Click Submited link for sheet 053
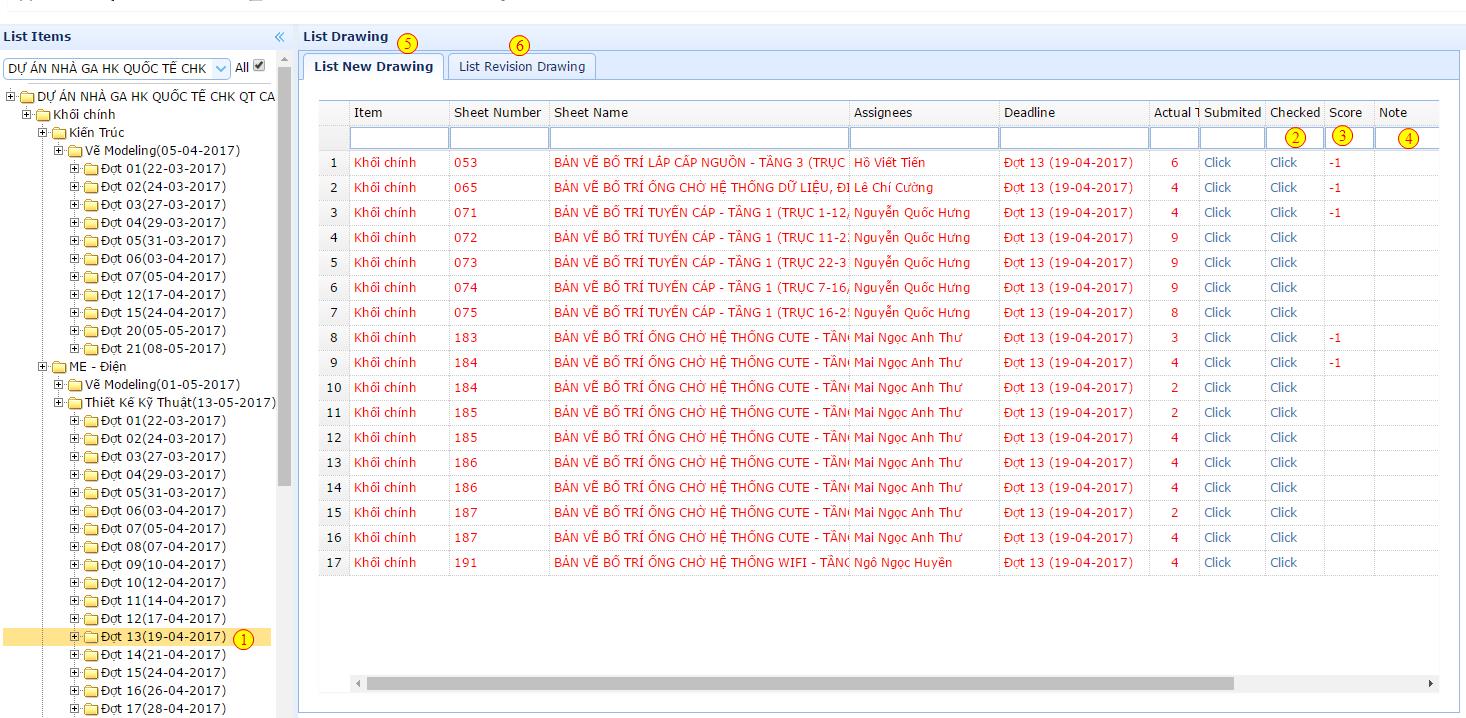This screenshot has width=1466, height=718. point(1217,163)
